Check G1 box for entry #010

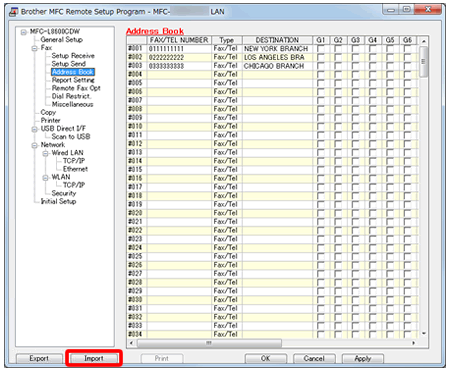point(321,127)
